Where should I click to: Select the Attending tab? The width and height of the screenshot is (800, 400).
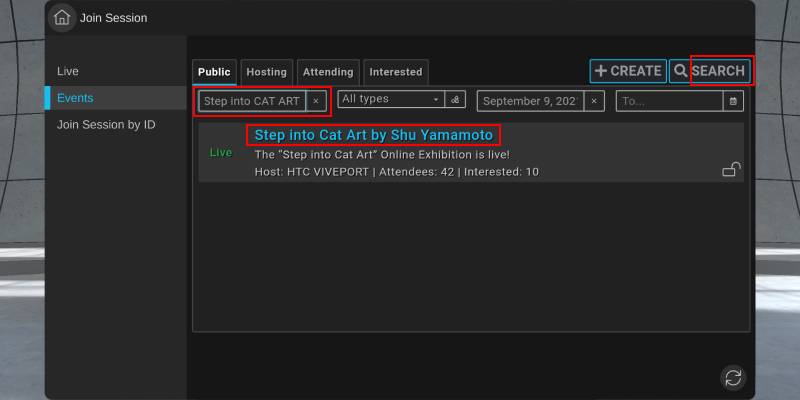pos(328,72)
